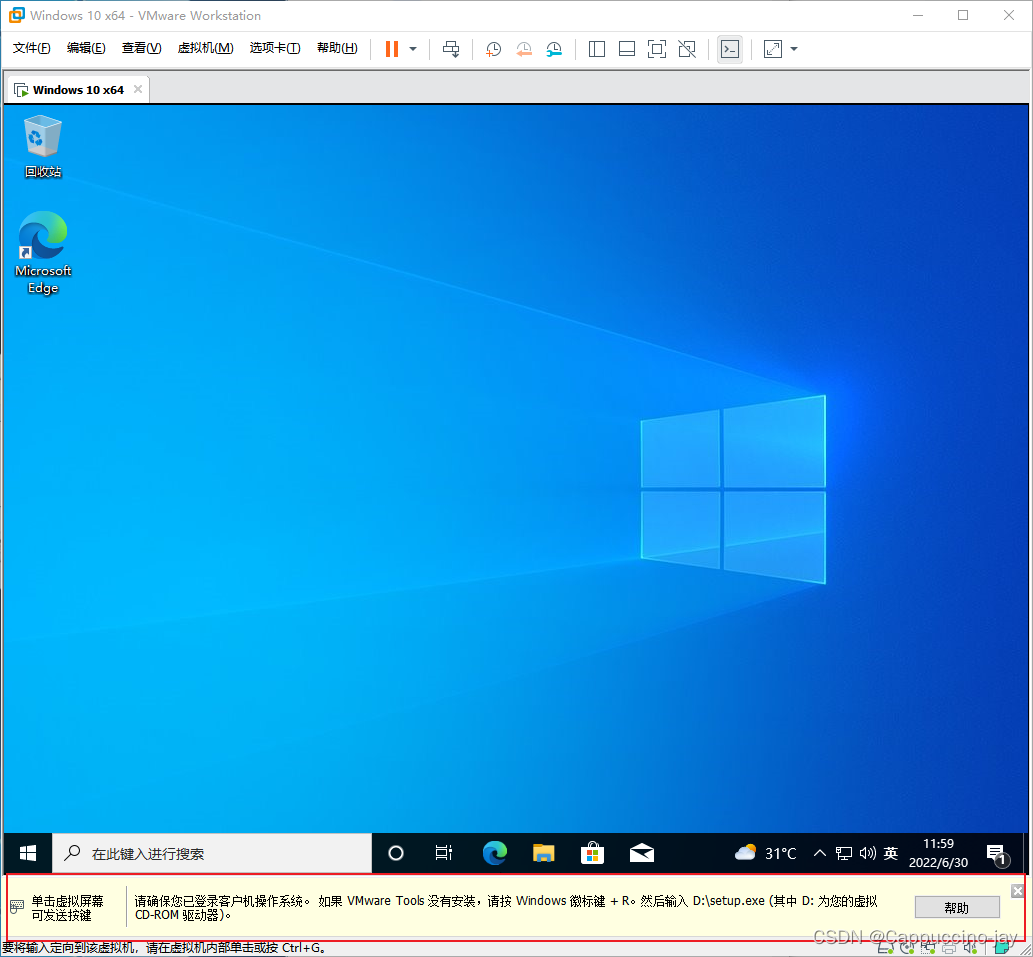Select the 回收站 recycle bin desktop icon

click(x=43, y=146)
